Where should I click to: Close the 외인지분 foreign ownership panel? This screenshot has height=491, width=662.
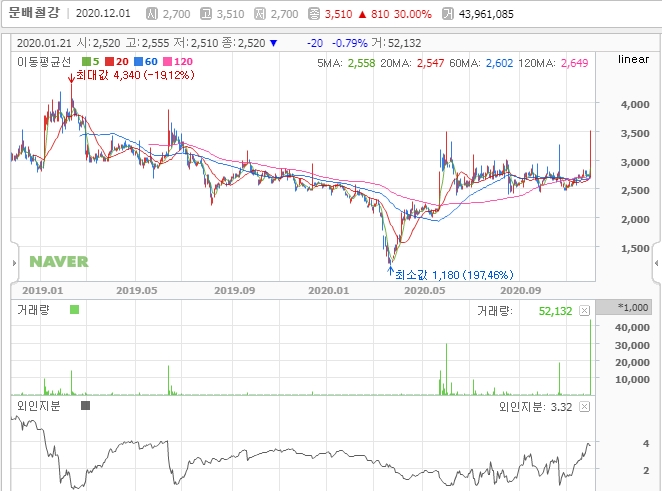tap(584, 407)
